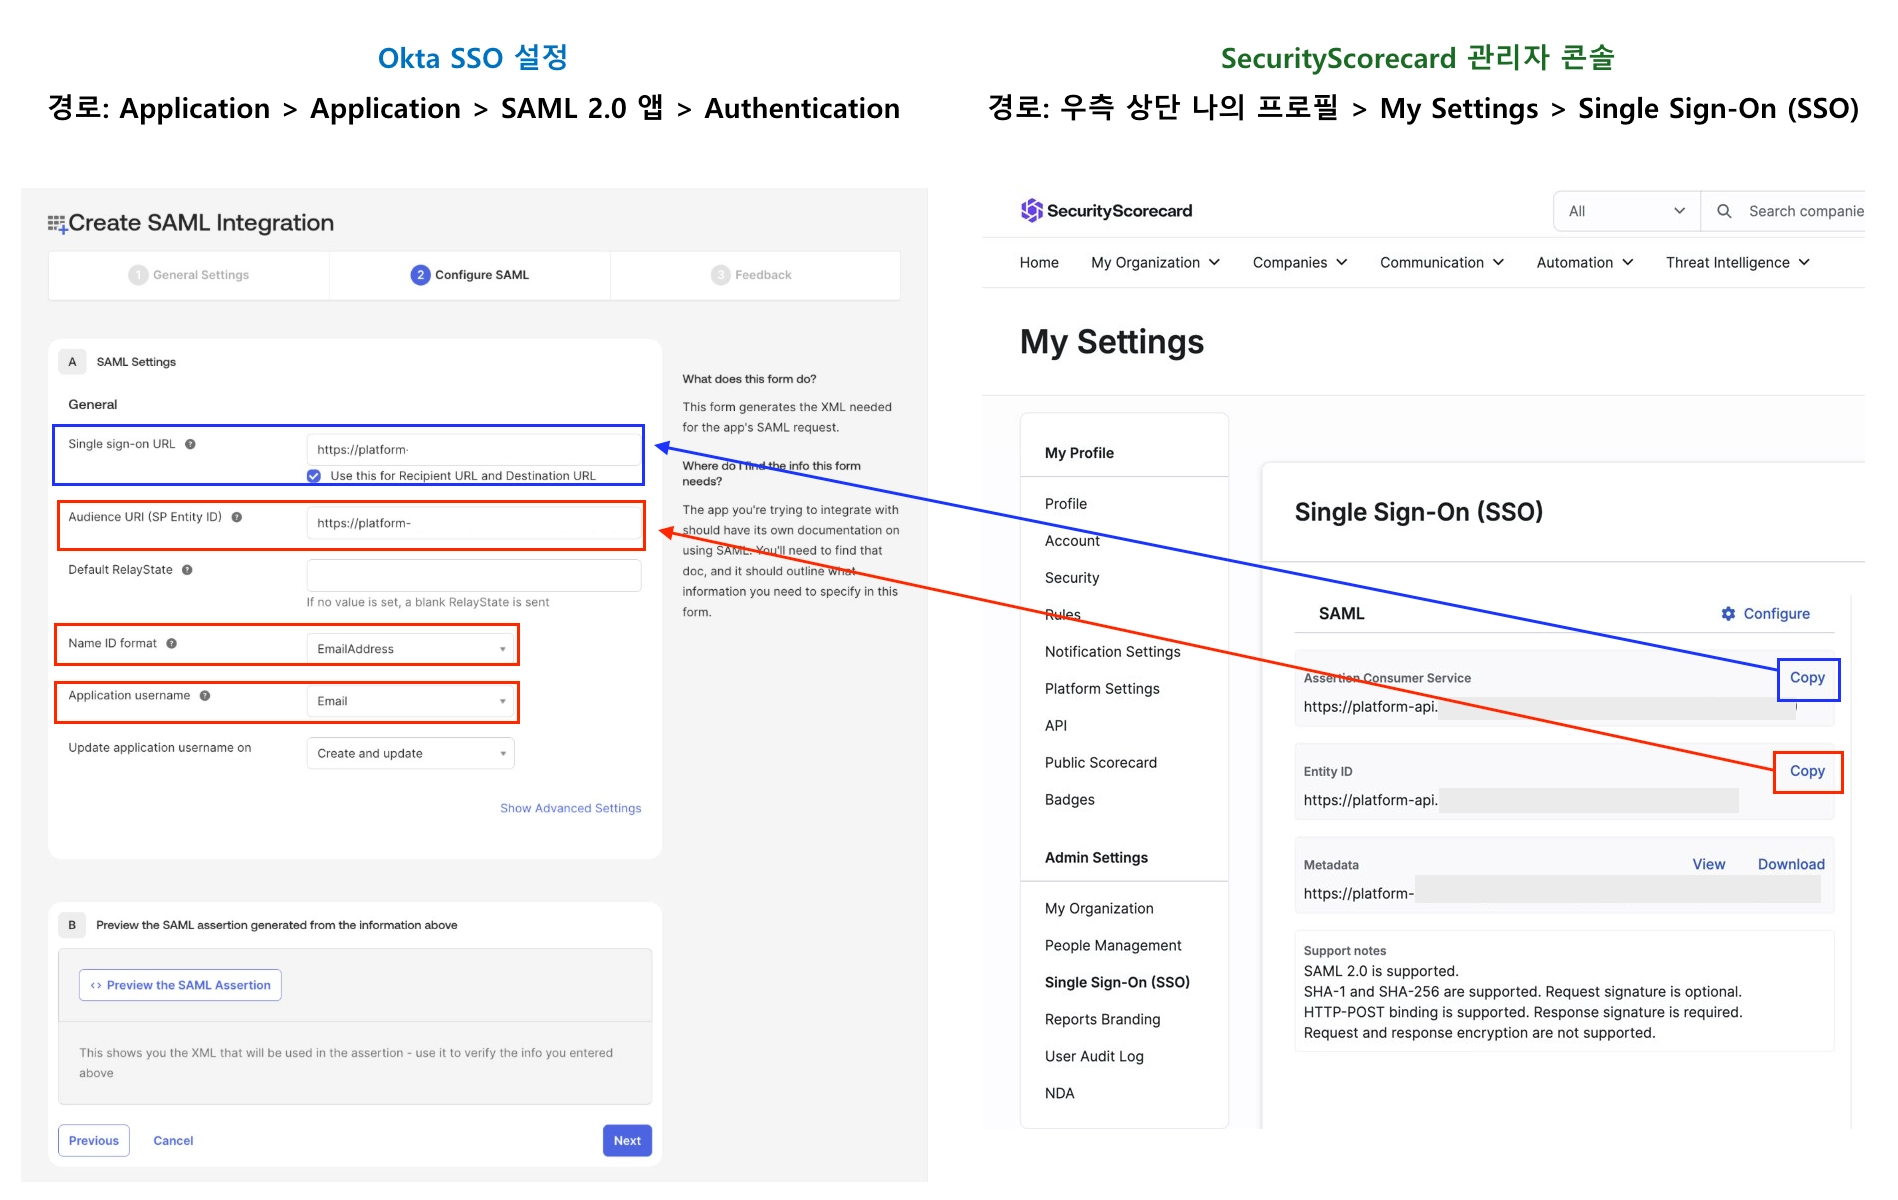Open Update application username on dropdown
The image size is (1898, 1200).
pyautogui.click(x=410, y=753)
